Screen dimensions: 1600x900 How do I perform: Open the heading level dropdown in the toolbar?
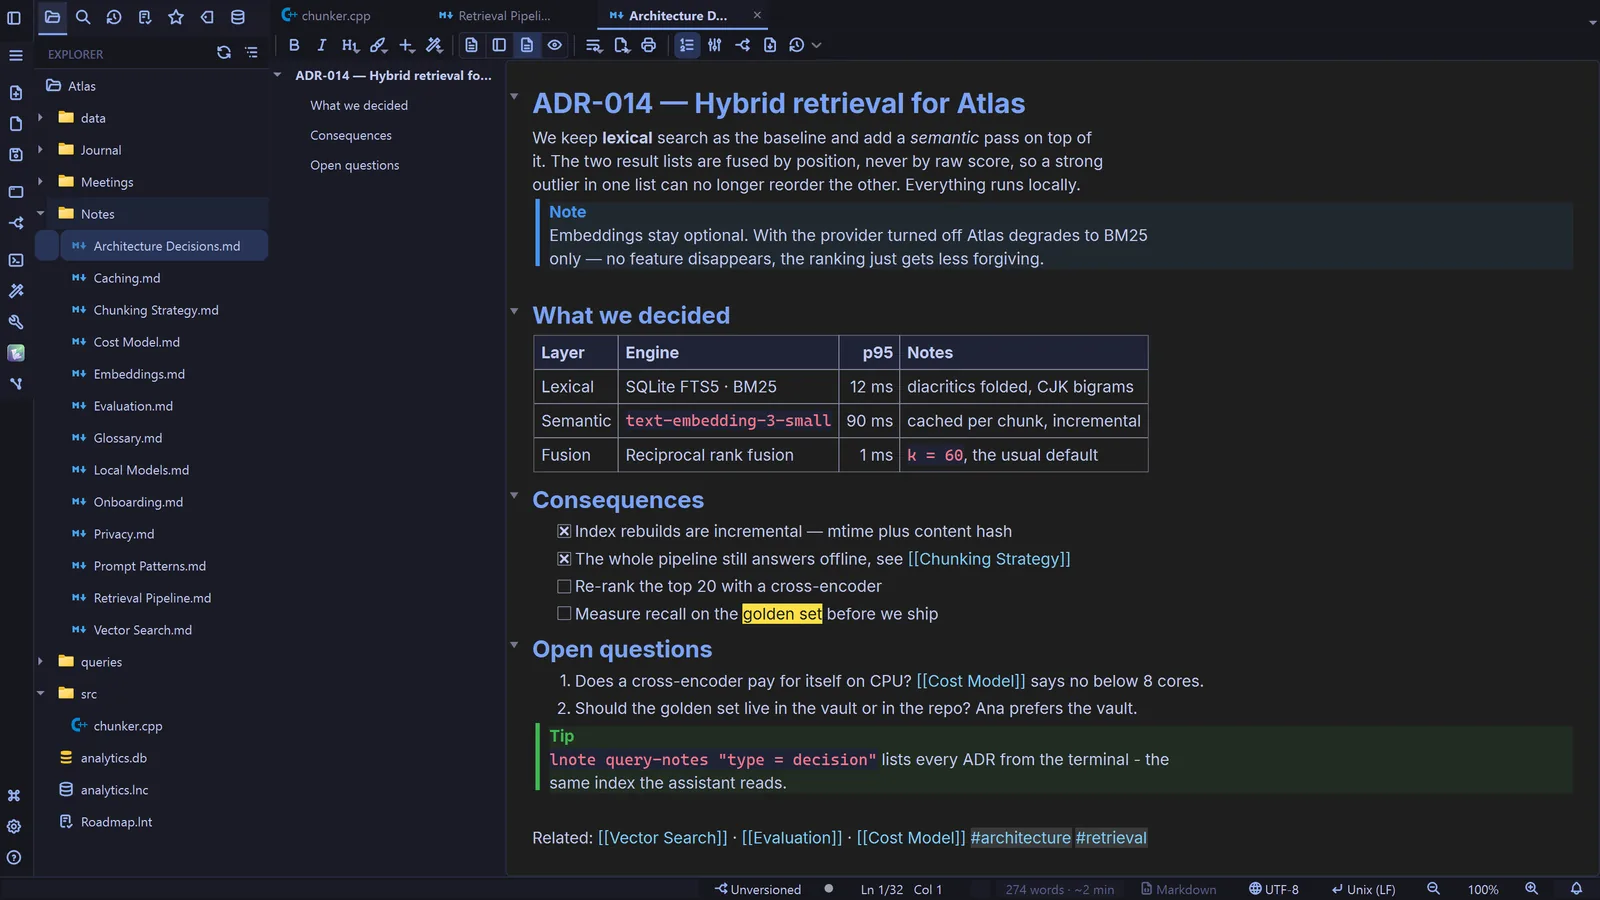coord(350,45)
